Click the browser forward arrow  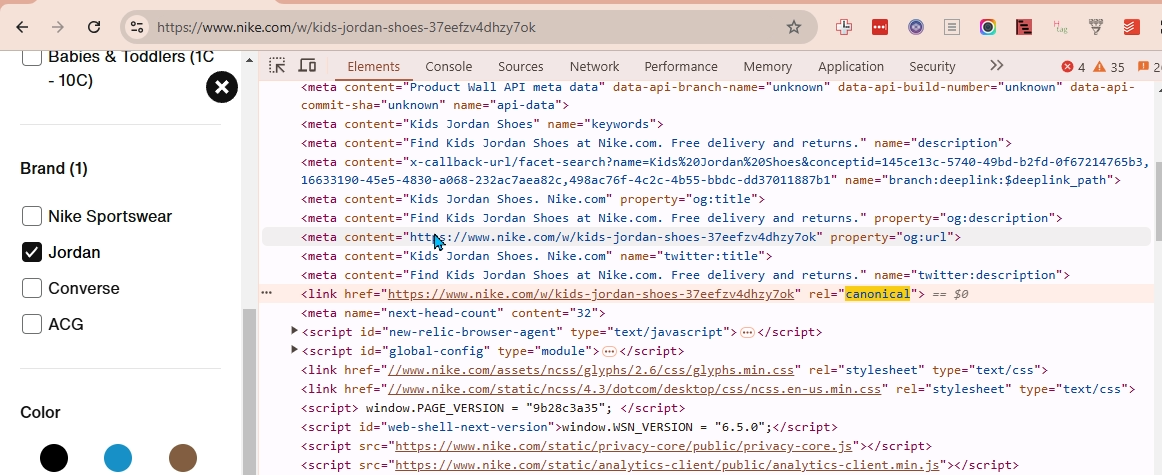[x=58, y=27]
